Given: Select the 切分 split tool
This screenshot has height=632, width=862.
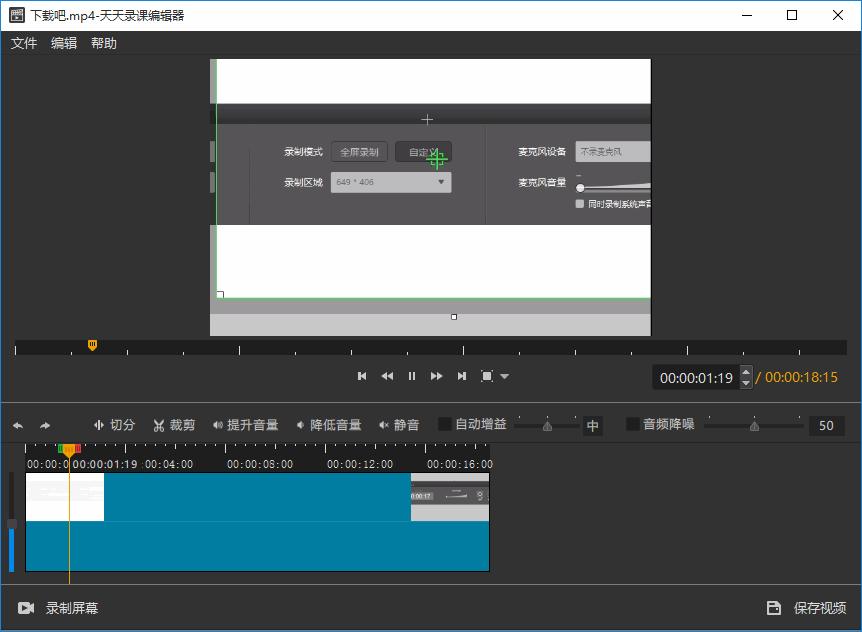Looking at the screenshot, I should (114, 425).
